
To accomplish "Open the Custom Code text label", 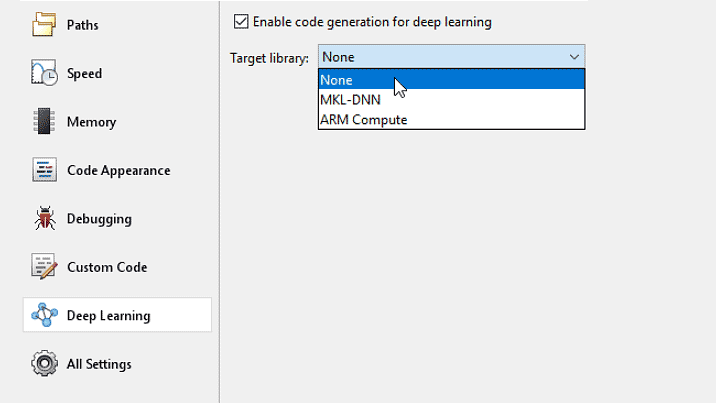I will [x=107, y=267].
